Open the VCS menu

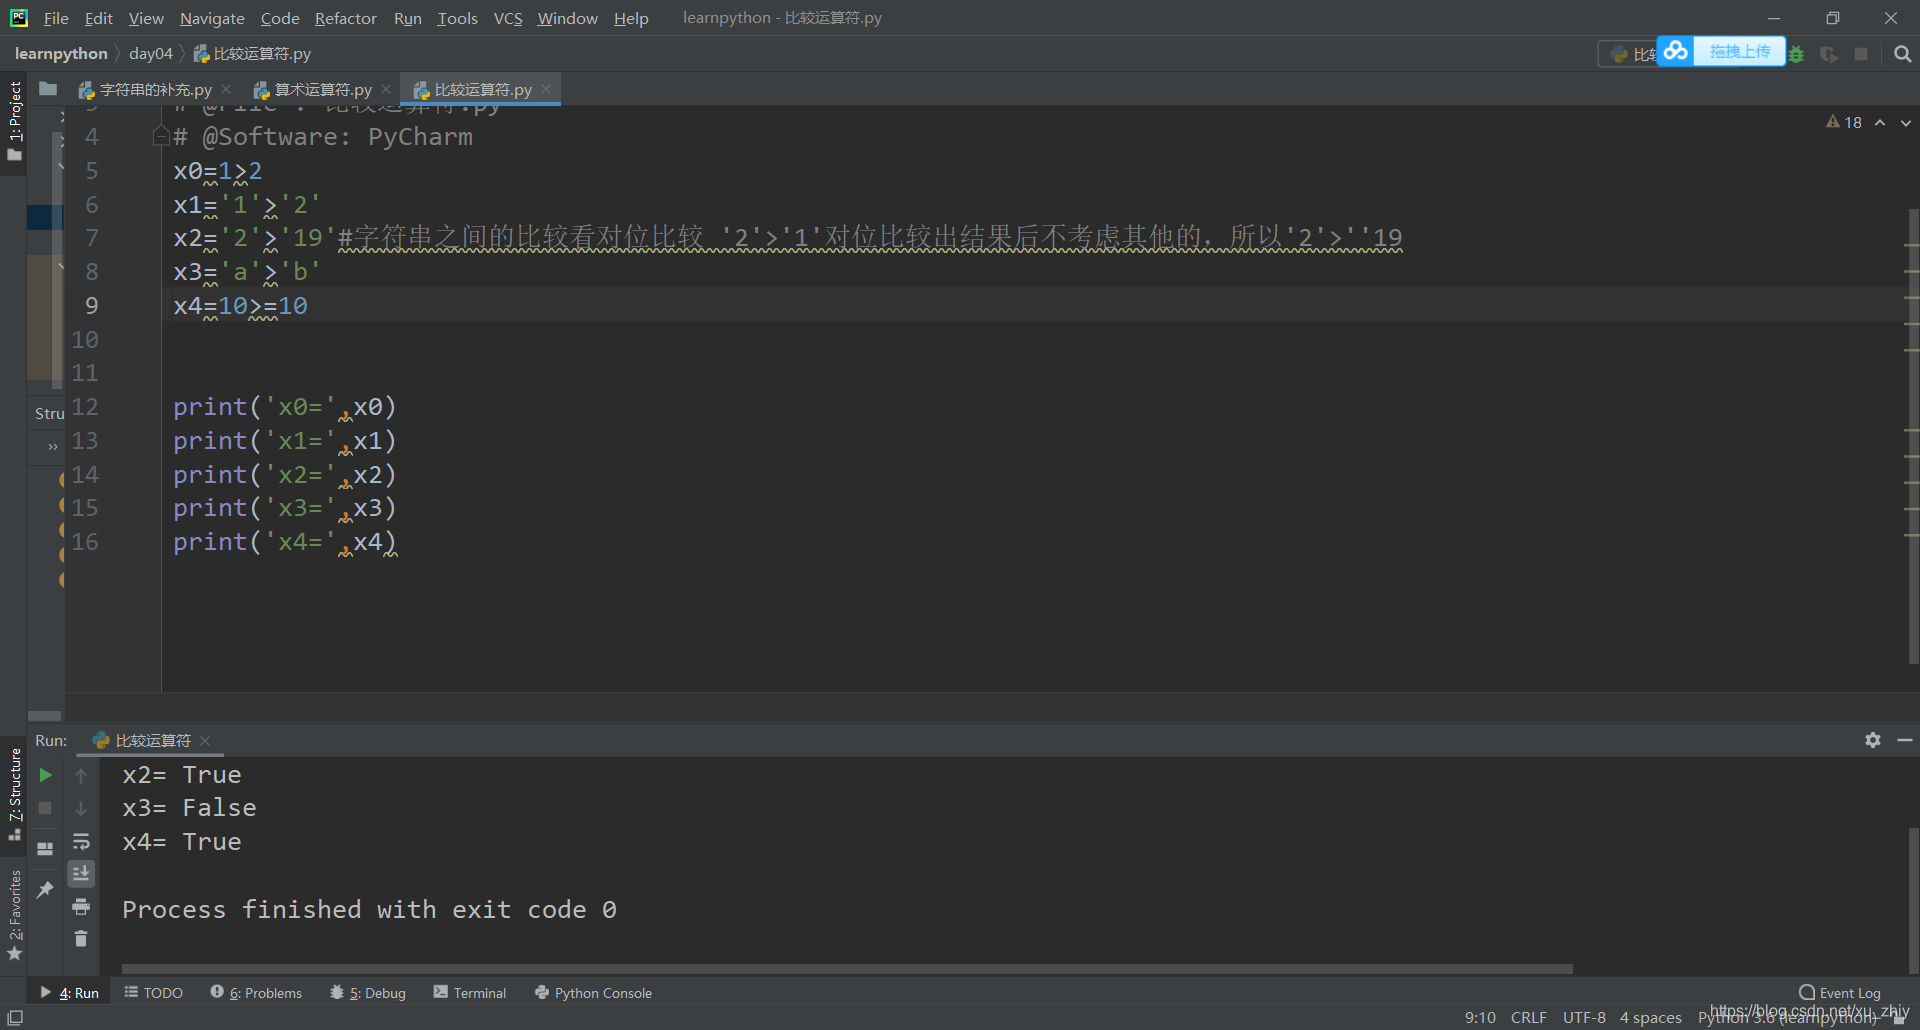tap(508, 18)
